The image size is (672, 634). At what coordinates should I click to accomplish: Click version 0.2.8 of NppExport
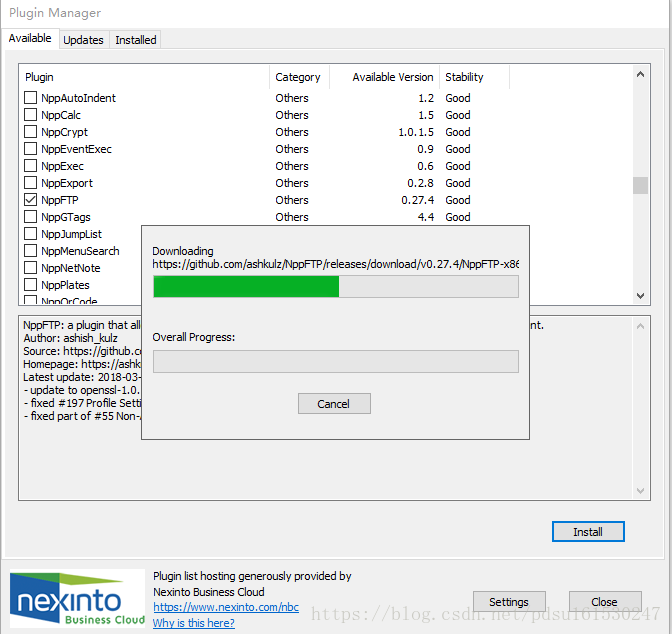pyautogui.click(x=420, y=183)
